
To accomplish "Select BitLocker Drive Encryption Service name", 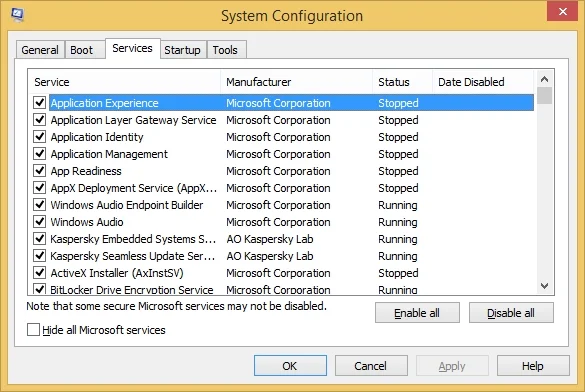I will tap(132, 289).
